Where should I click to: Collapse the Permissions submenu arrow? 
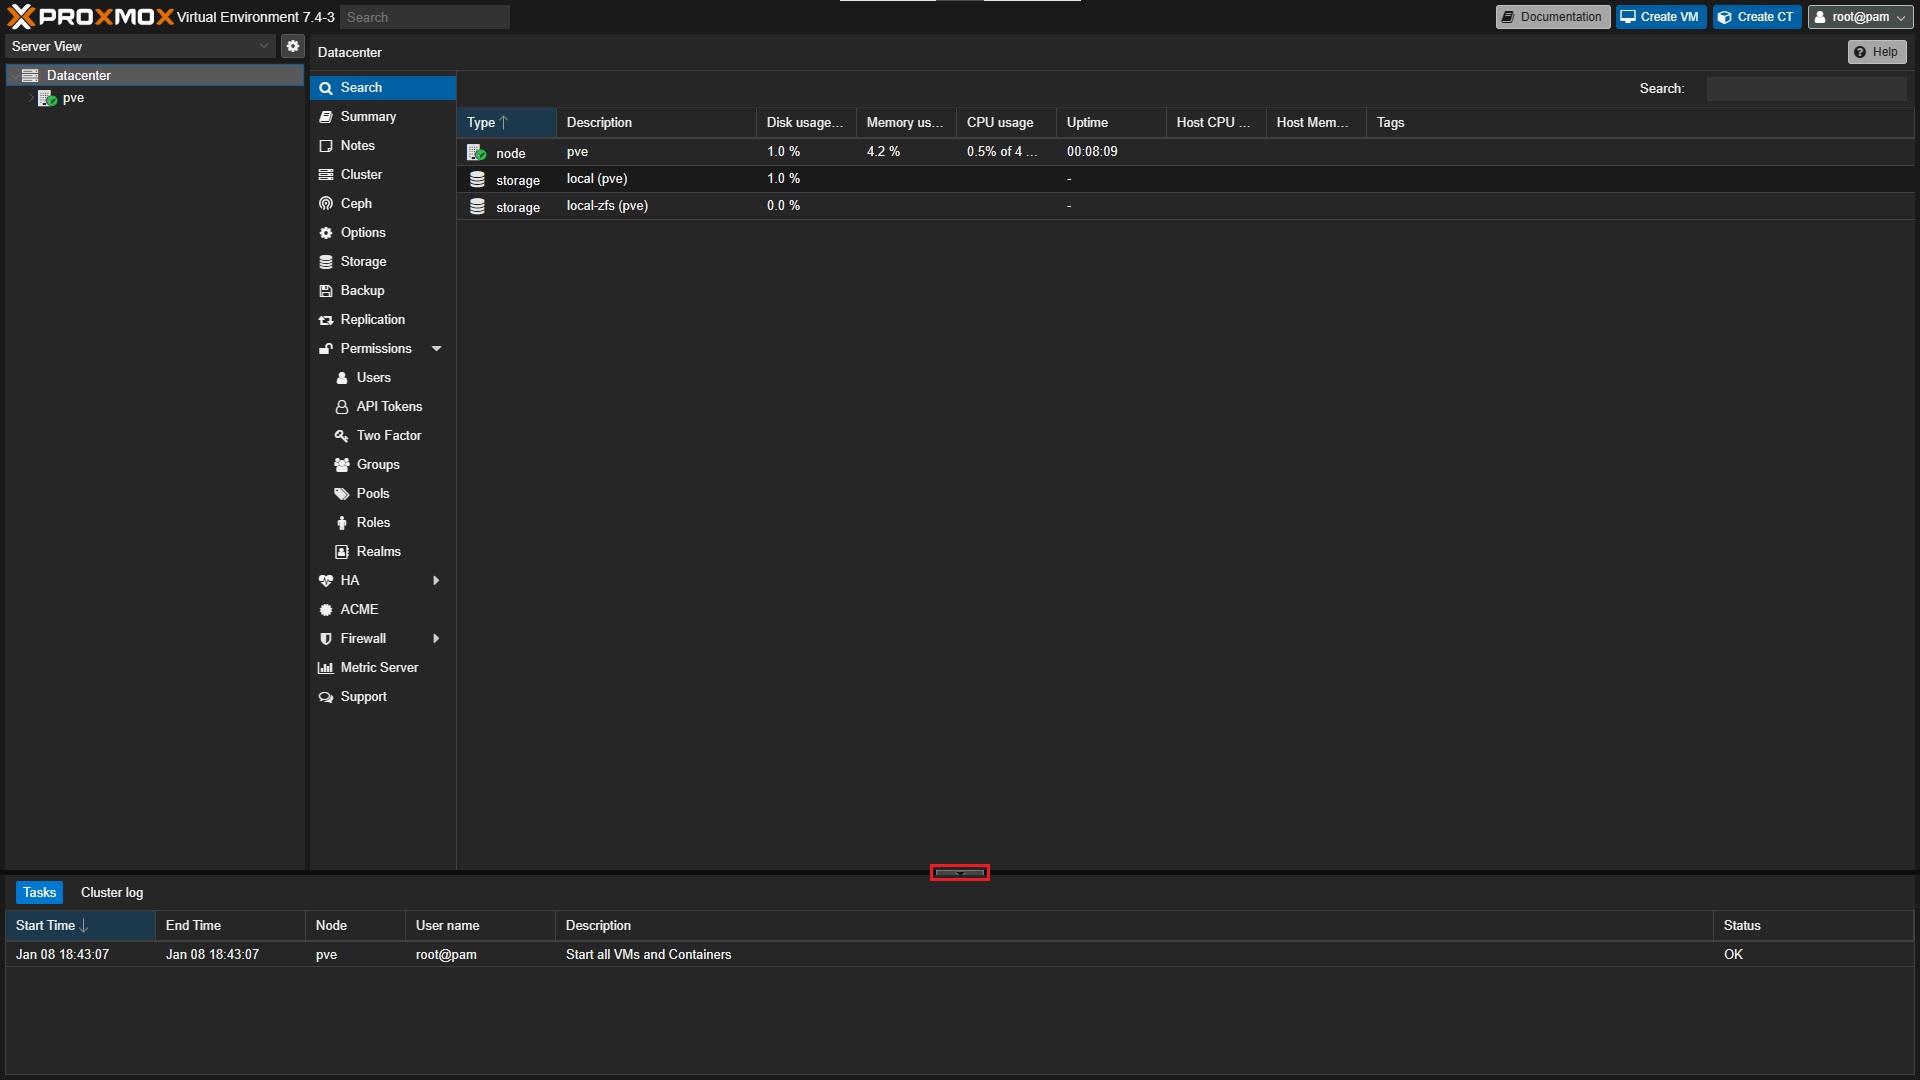(436, 349)
